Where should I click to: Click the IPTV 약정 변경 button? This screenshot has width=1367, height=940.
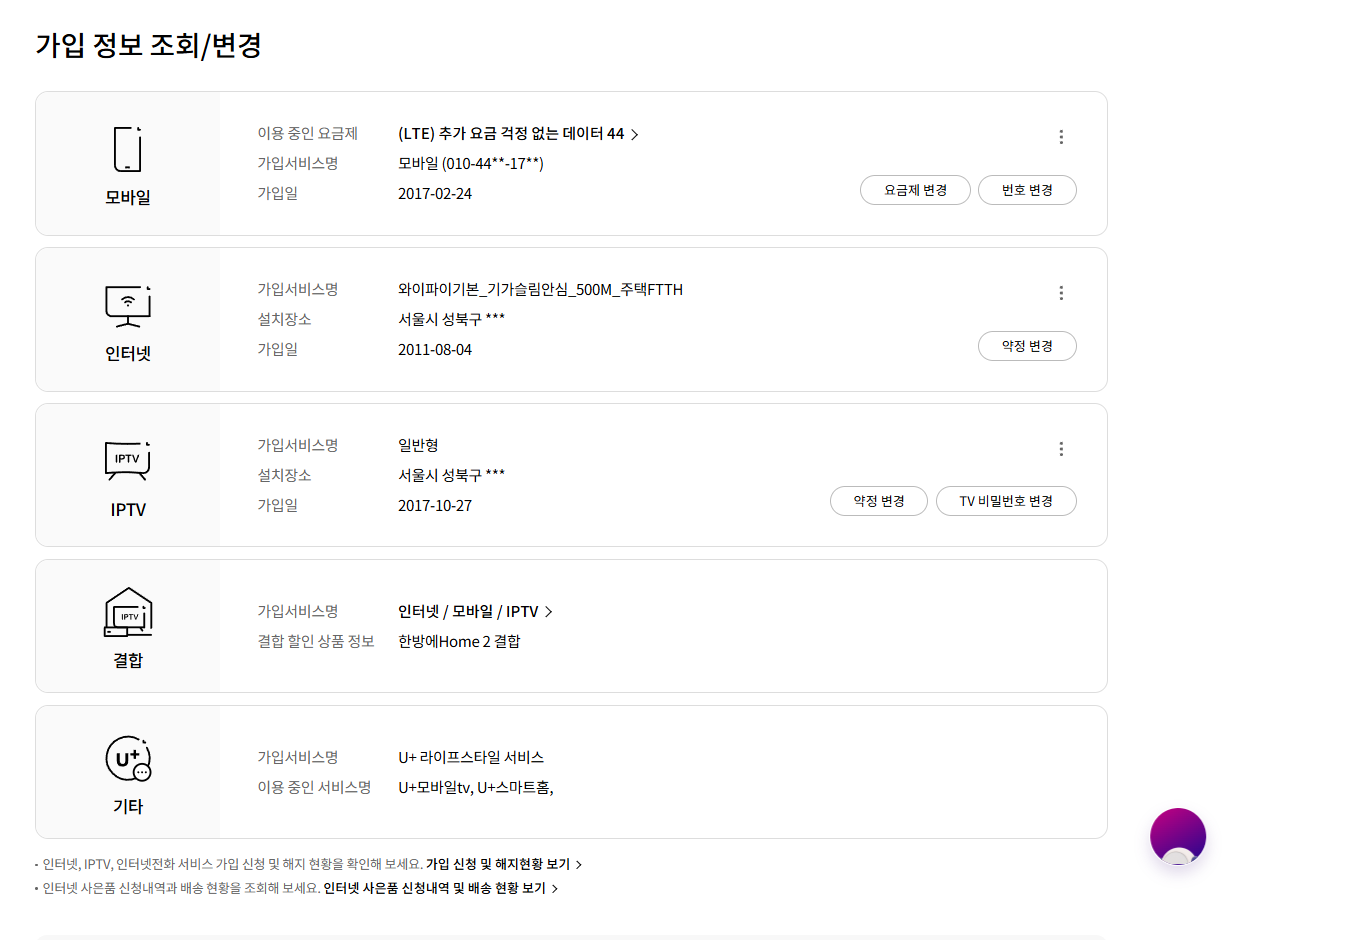tap(879, 501)
